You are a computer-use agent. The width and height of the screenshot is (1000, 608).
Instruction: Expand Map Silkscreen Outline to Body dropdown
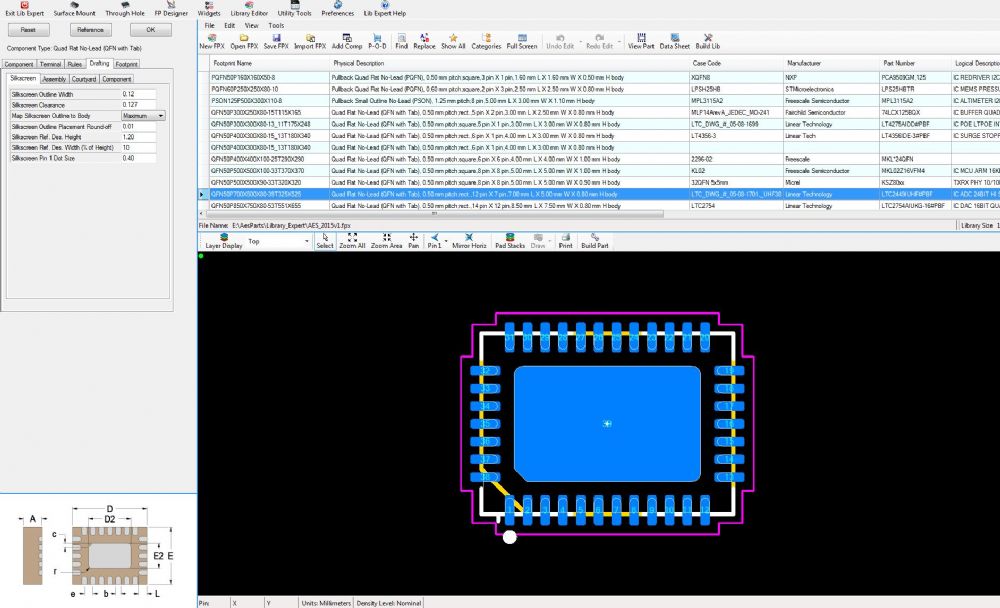[x=161, y=116]
